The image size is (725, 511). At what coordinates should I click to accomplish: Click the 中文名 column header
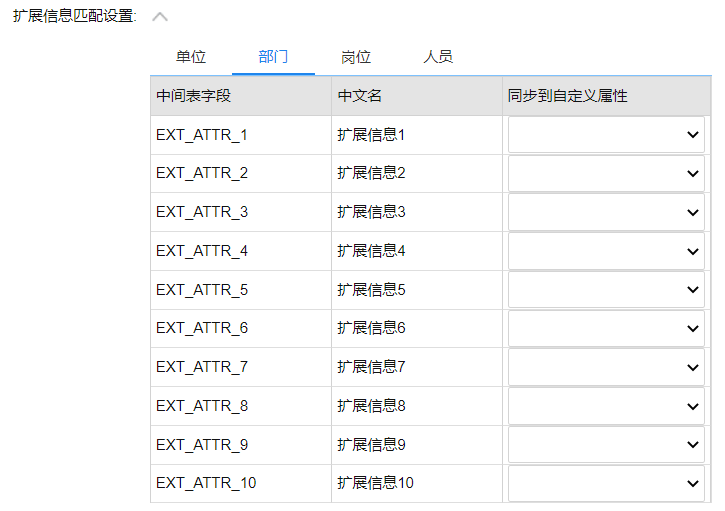[360, 96]
